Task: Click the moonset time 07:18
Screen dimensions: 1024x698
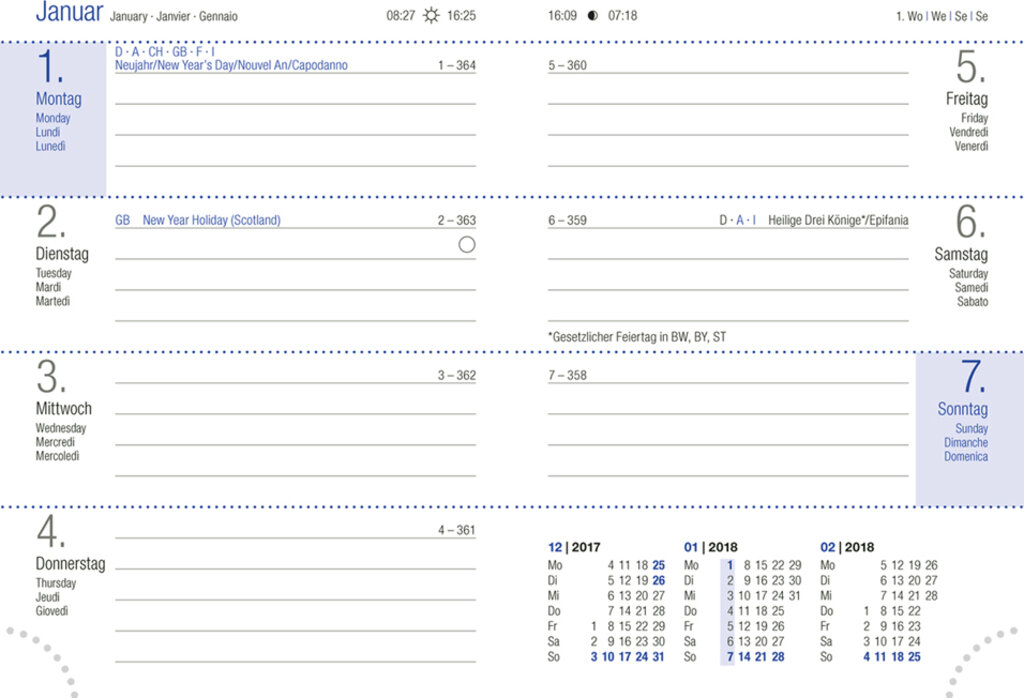Action: pyautogui.click(x=622, y=16)
